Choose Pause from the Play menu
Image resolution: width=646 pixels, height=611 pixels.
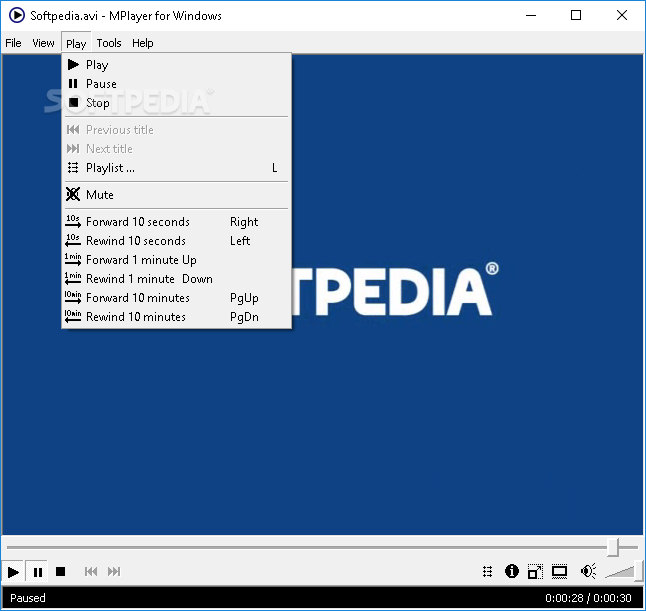(x=176, y=84)
